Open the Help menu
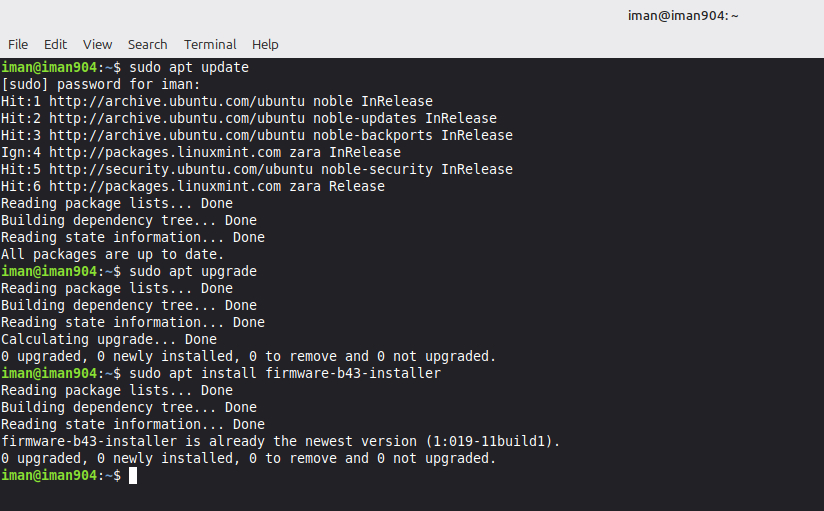This screenshot has height=511, width=824. (265, 44)
